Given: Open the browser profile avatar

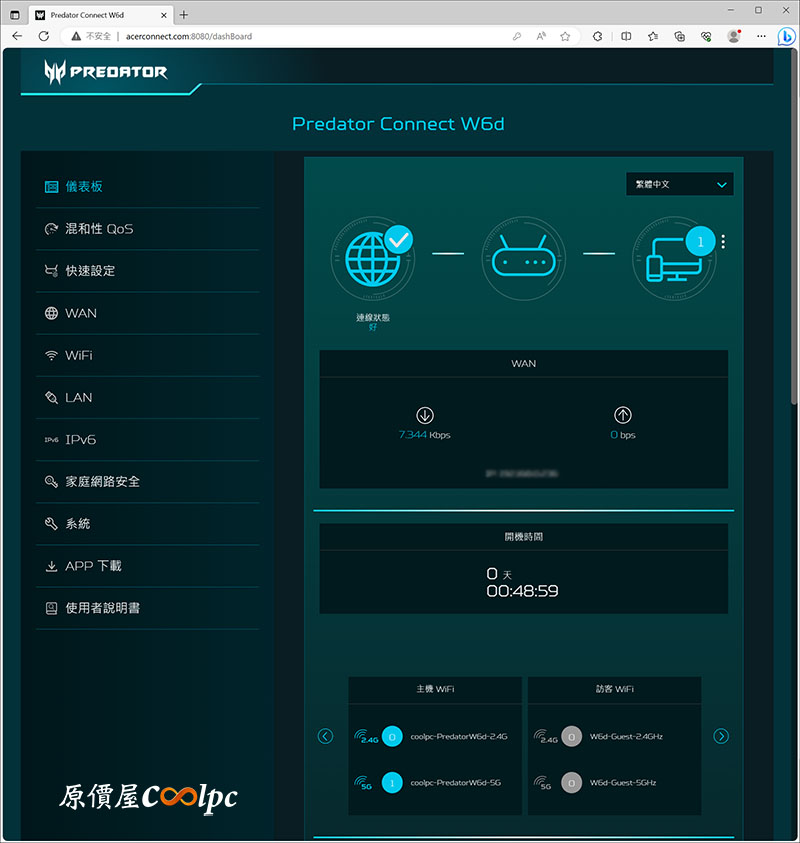Looking at the screenshot, I should click(734, 36).
